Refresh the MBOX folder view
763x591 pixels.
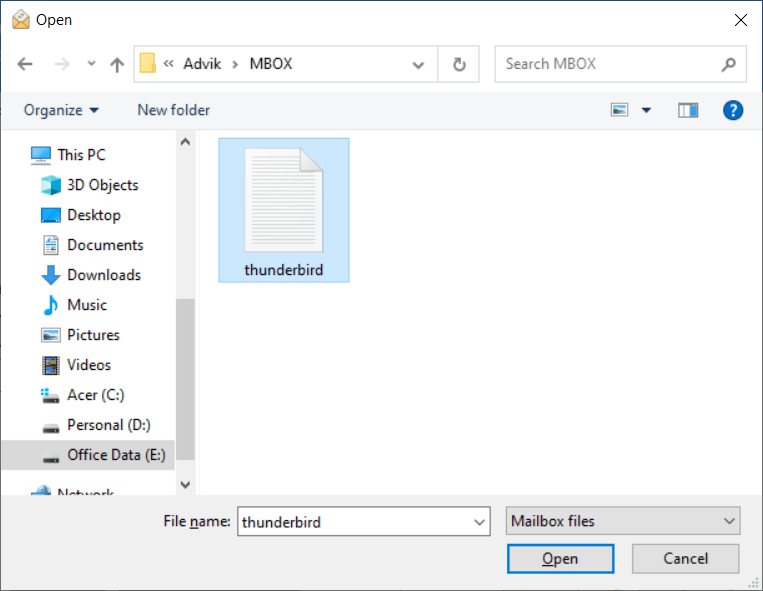tap(459, 64)
